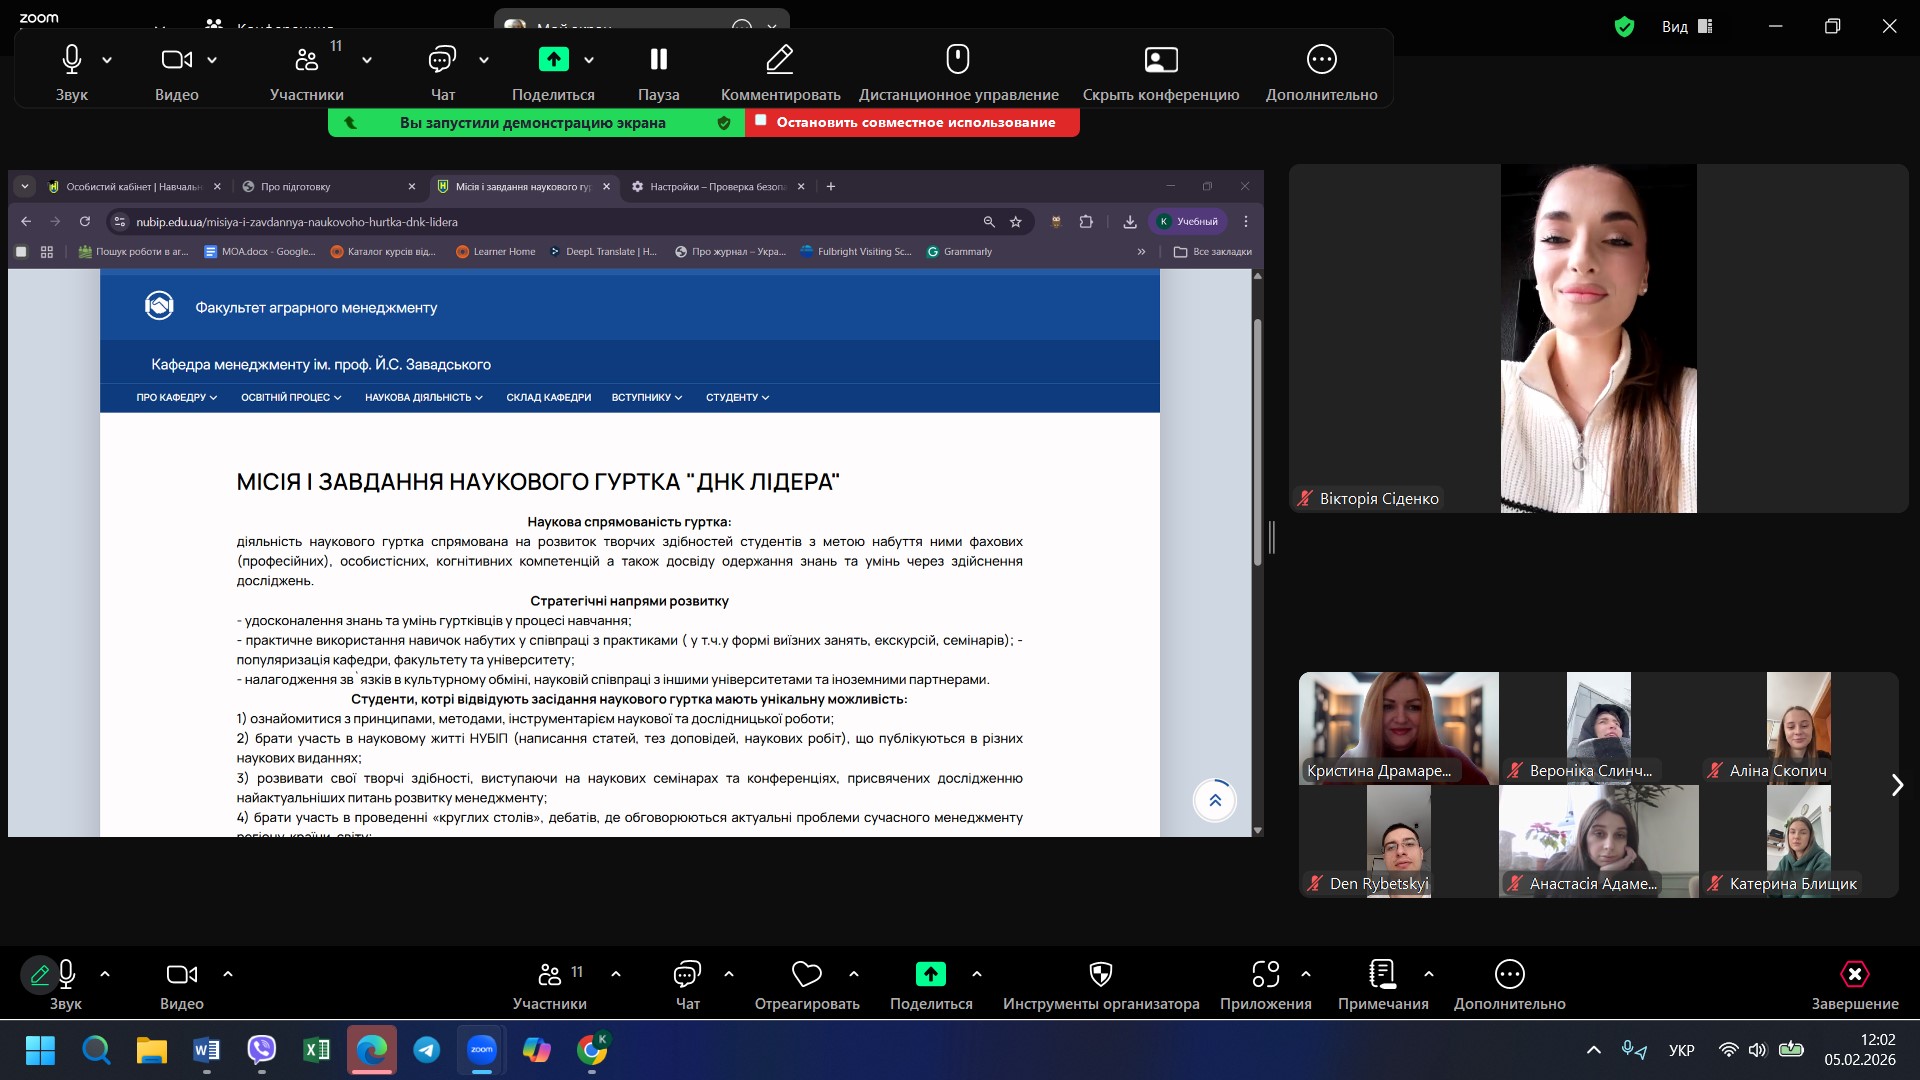Image resolution: width=1920 pixels, height=1080 pixels.
Task: Click Stop screen sharing red button
Action: (x=912, y=122)
